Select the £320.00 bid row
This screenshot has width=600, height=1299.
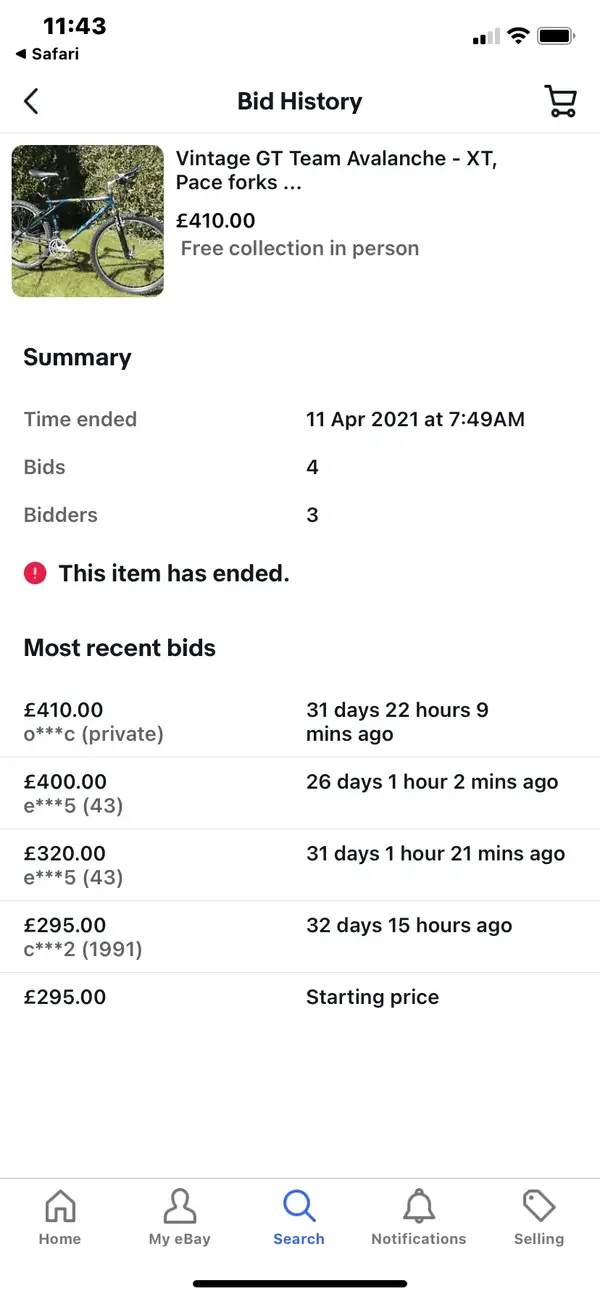pyautogui.click(x=300, y=866)
